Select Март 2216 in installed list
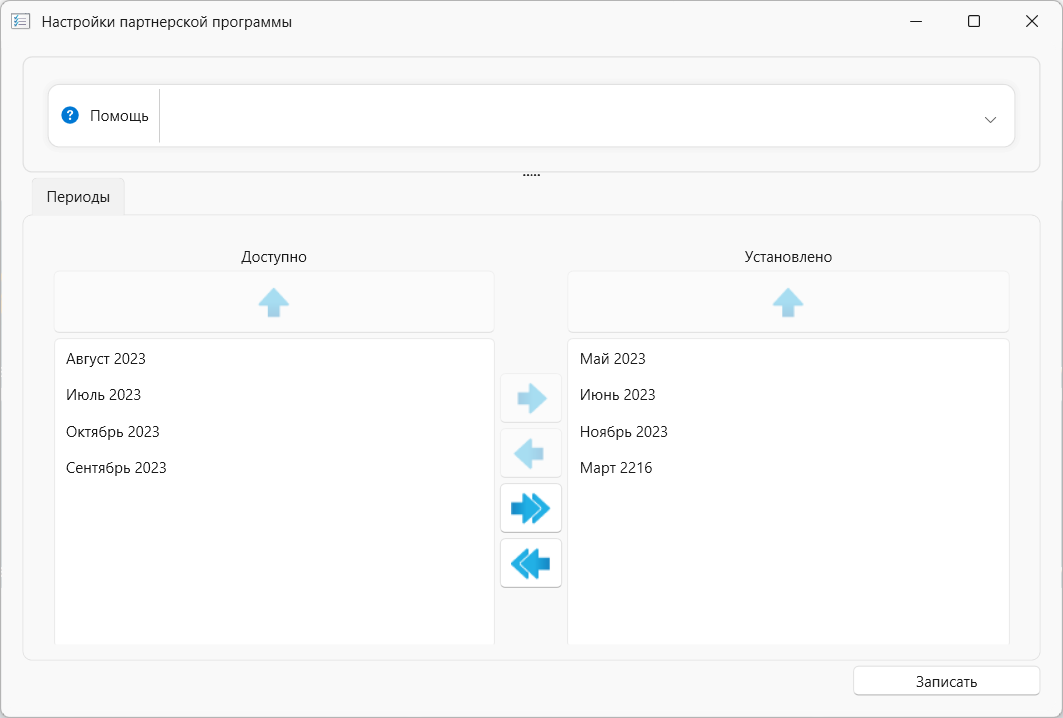 (x=788, y=468)
